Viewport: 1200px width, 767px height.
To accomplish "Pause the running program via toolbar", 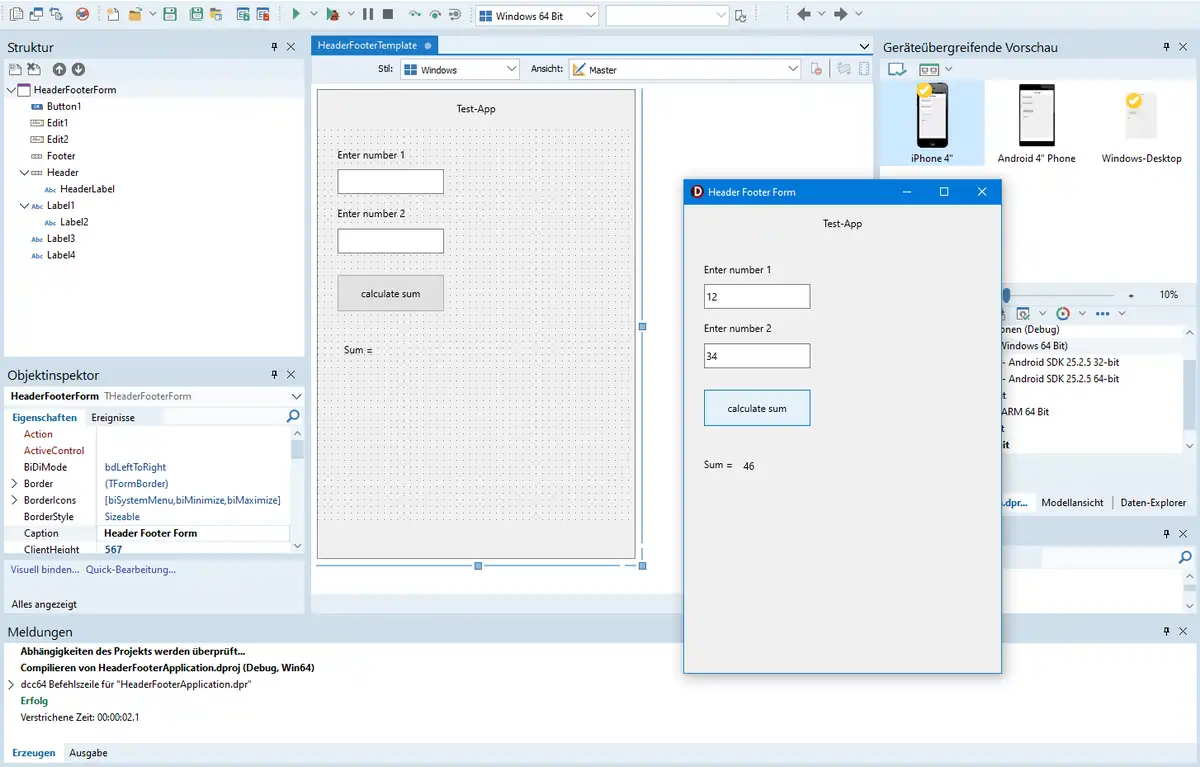I will point(368,15).
